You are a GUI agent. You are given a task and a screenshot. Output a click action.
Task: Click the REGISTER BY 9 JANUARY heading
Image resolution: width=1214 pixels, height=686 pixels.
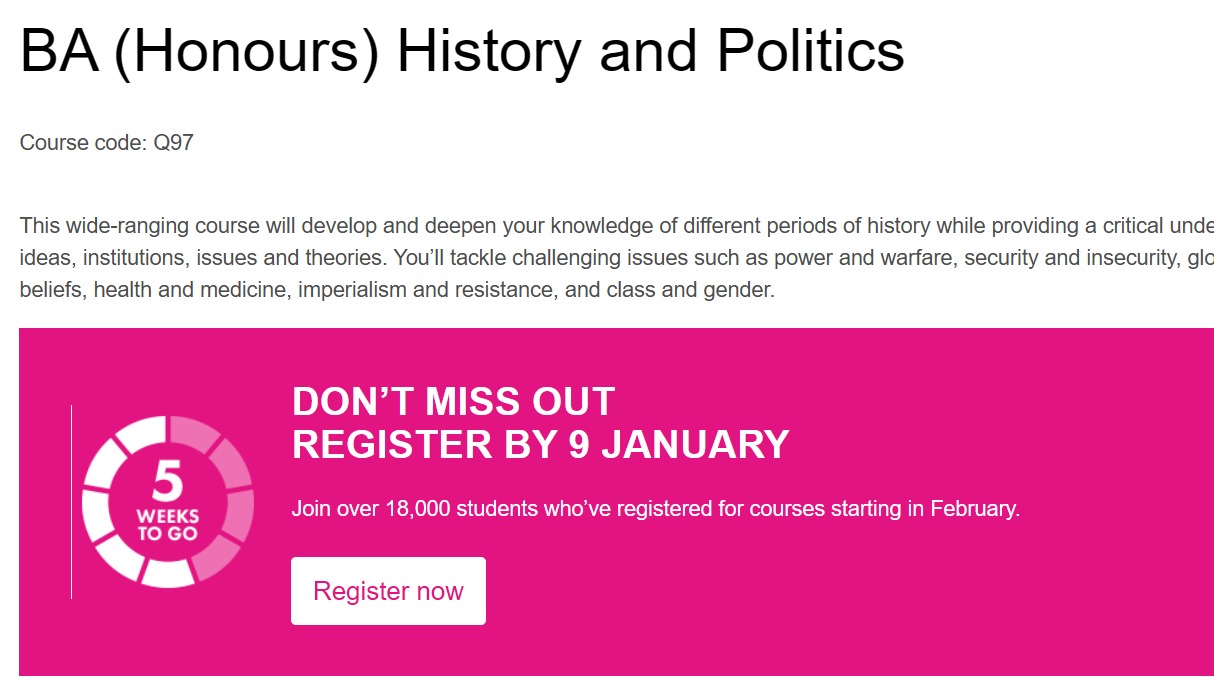tap(541, 445)
